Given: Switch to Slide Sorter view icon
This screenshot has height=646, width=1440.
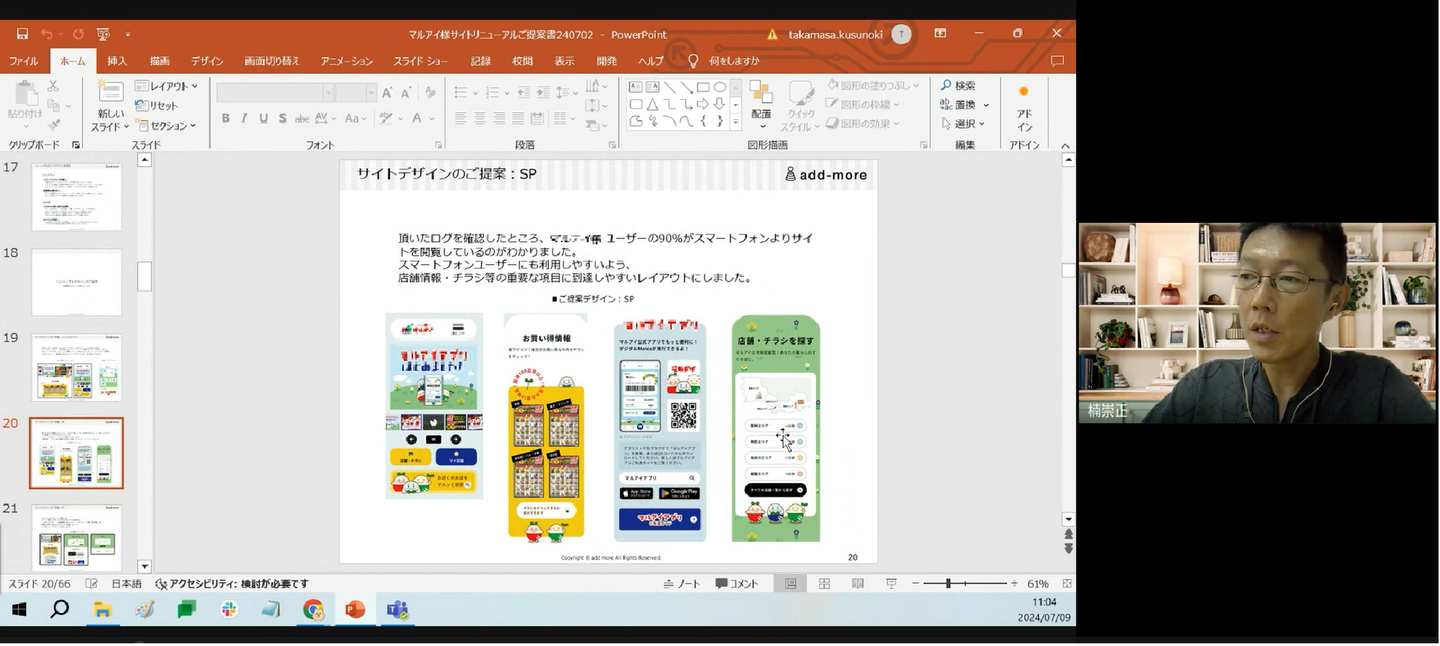Looking at the screenshot, I should (824, 584).
